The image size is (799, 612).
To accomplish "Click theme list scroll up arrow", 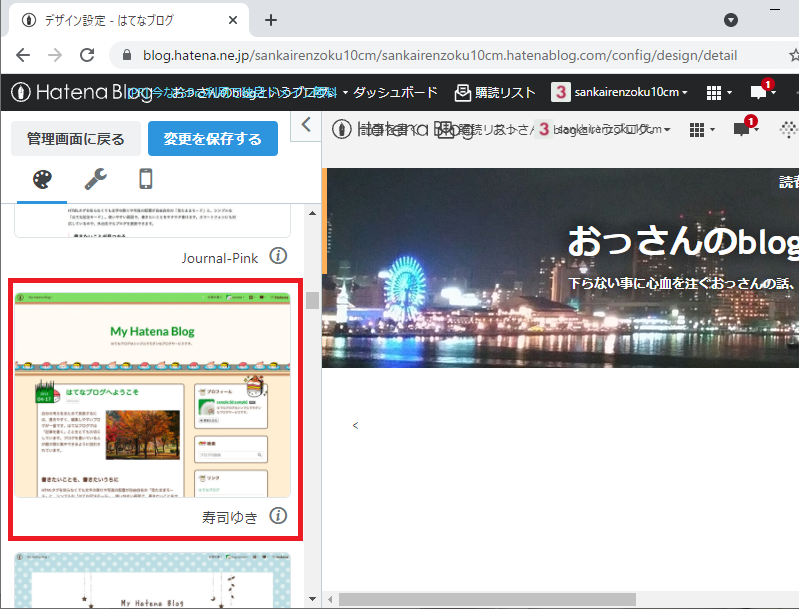I will point(312,213).
